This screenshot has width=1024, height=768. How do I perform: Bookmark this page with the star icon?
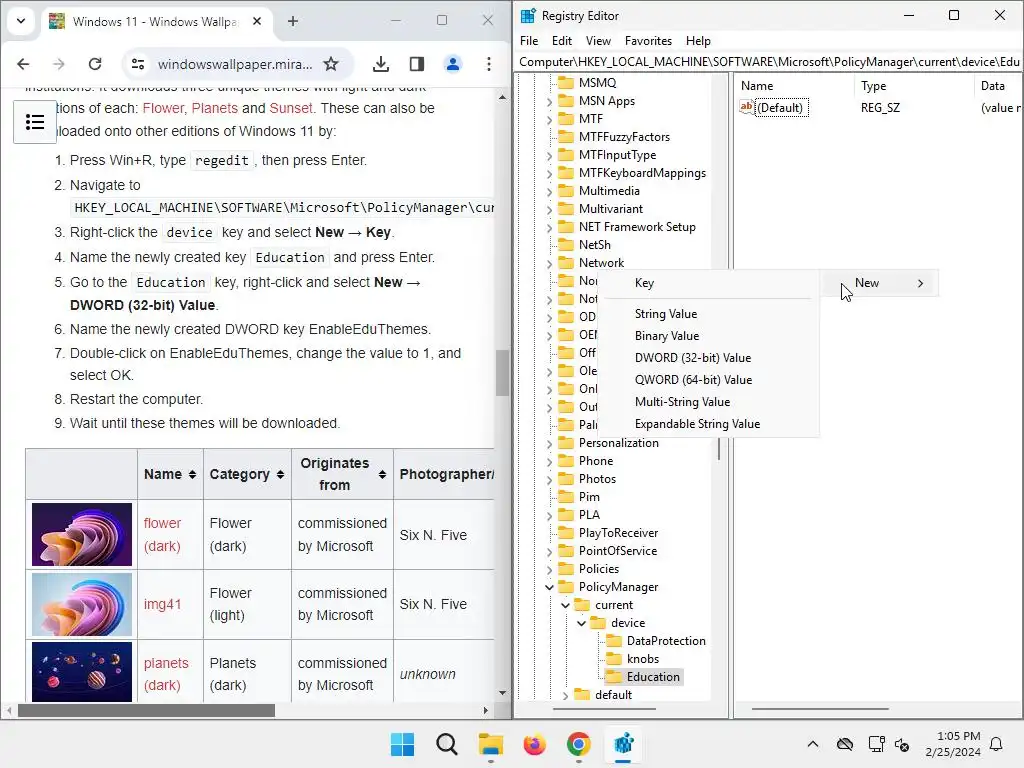pyautogui.click(x=331, y=64)
